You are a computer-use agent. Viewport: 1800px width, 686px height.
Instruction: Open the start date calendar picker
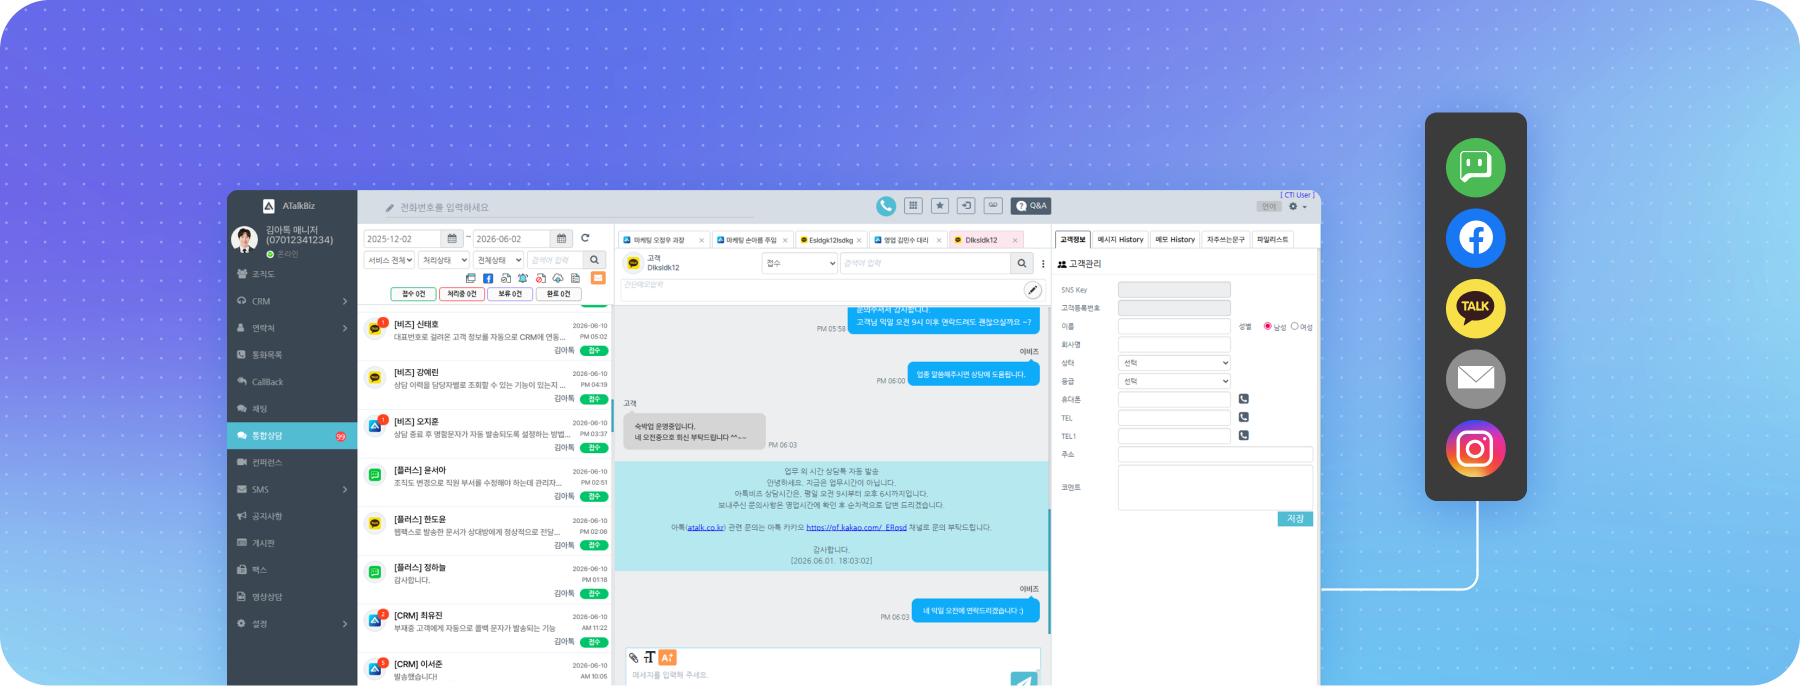point(452,239)
